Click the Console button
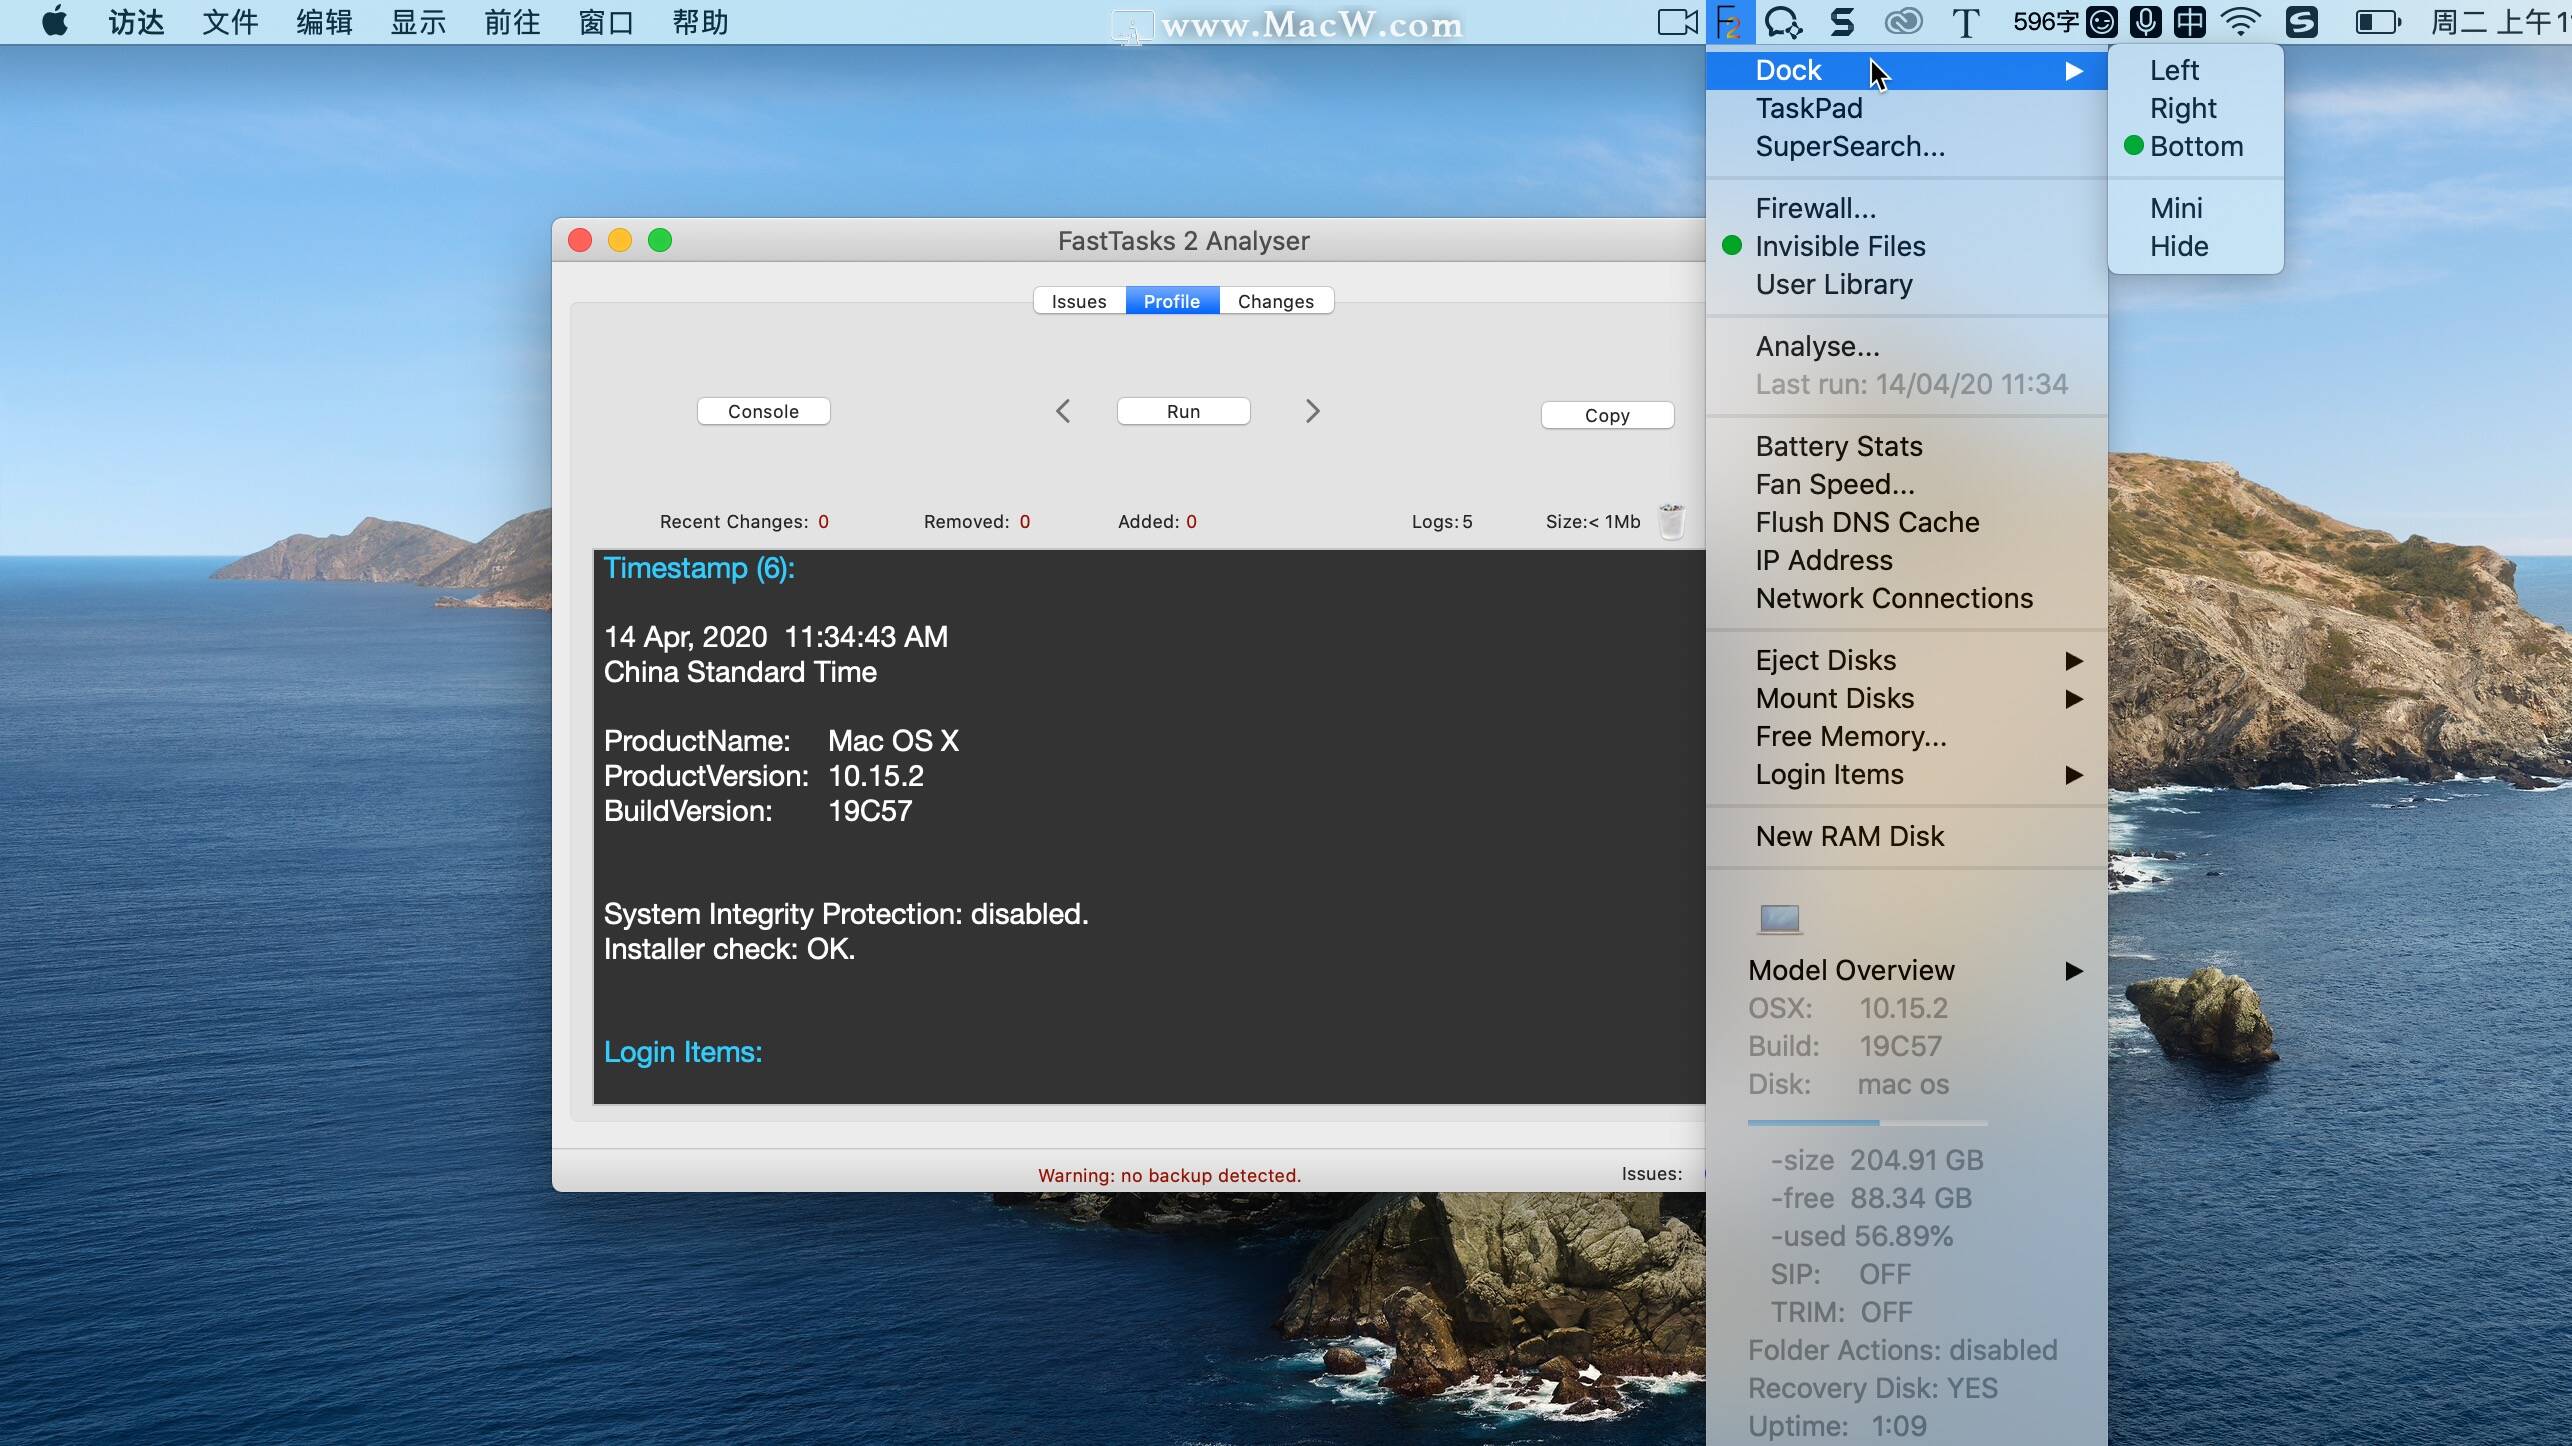 (763, 411)
